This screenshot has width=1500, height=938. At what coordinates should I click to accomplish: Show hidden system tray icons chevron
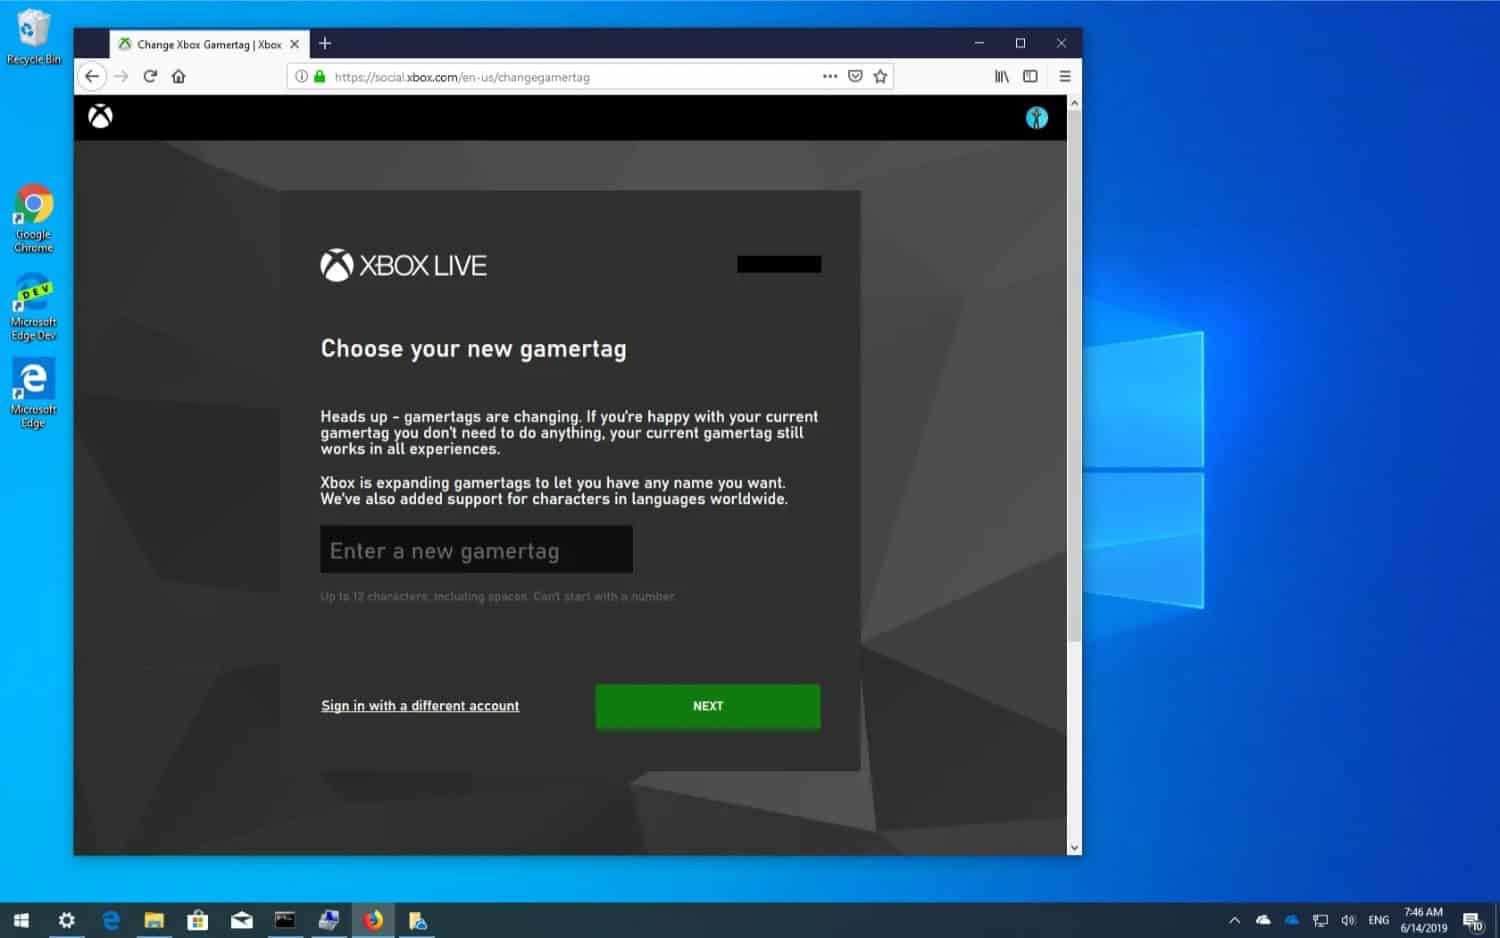[1234, 920]
